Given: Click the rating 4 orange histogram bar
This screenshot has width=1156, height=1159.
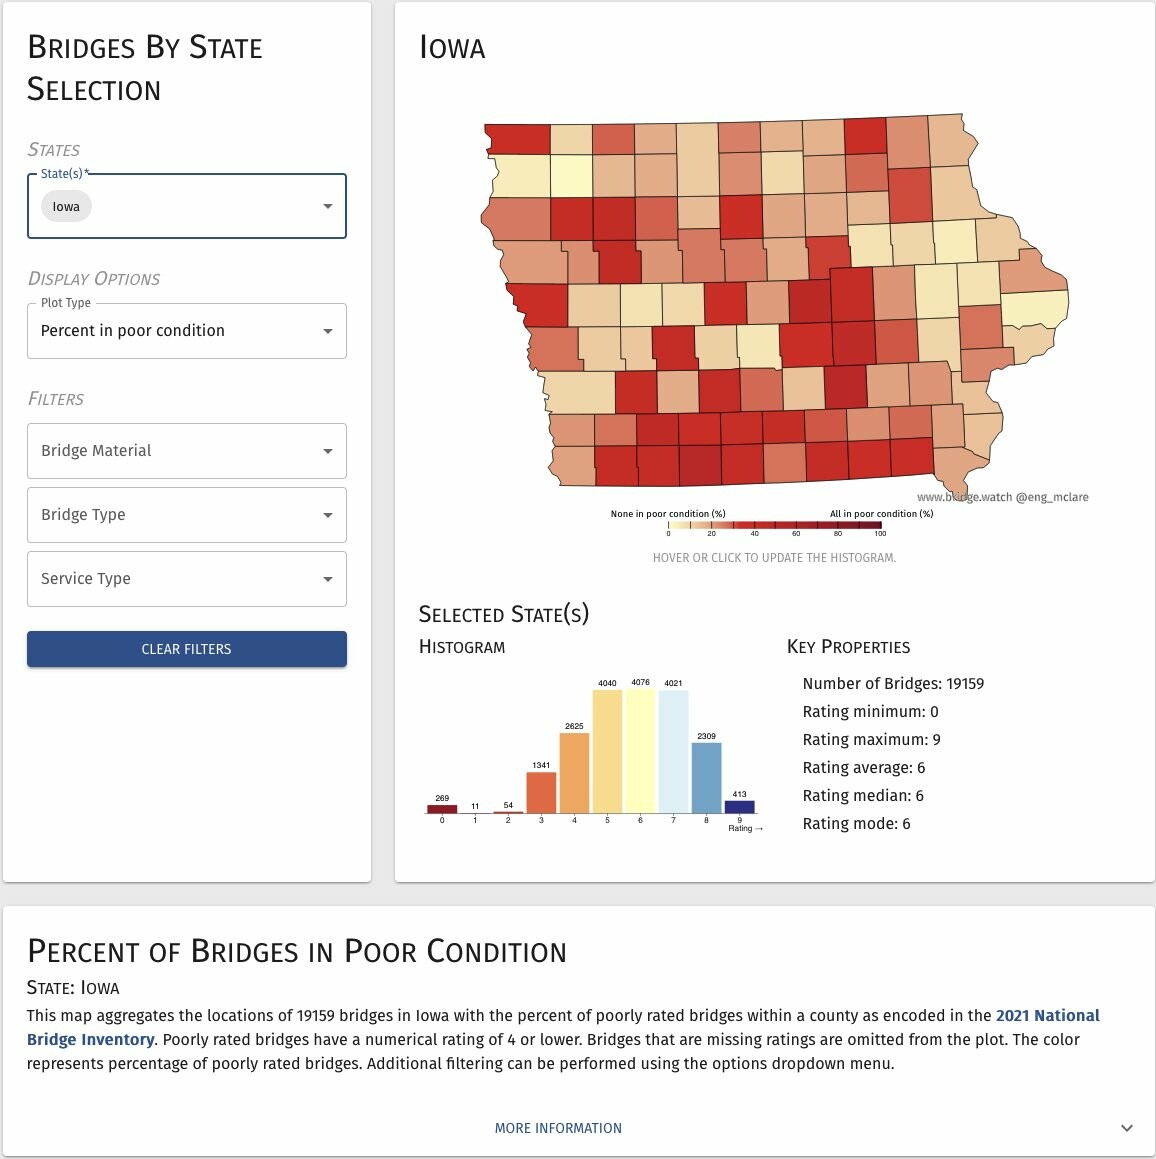Looking at the screenshot, I should point(574,773).
